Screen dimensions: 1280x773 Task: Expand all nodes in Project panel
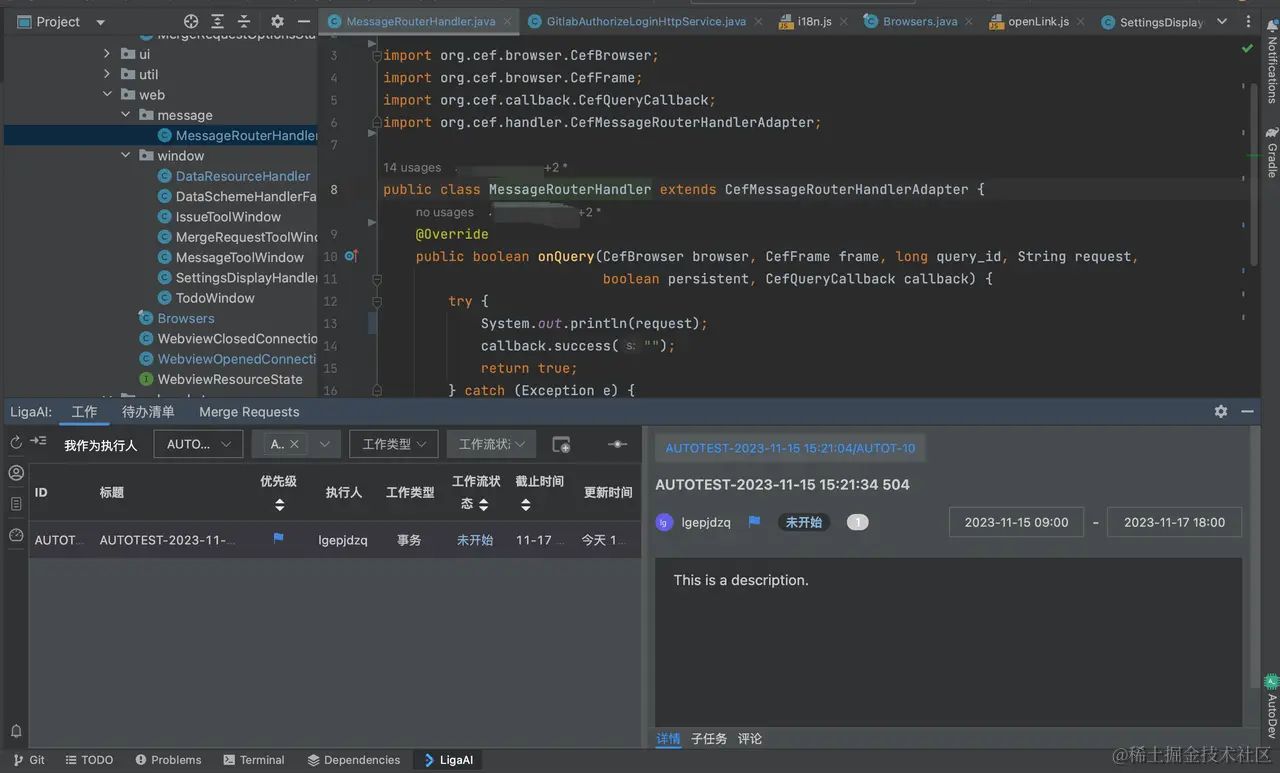coord(218,21)
